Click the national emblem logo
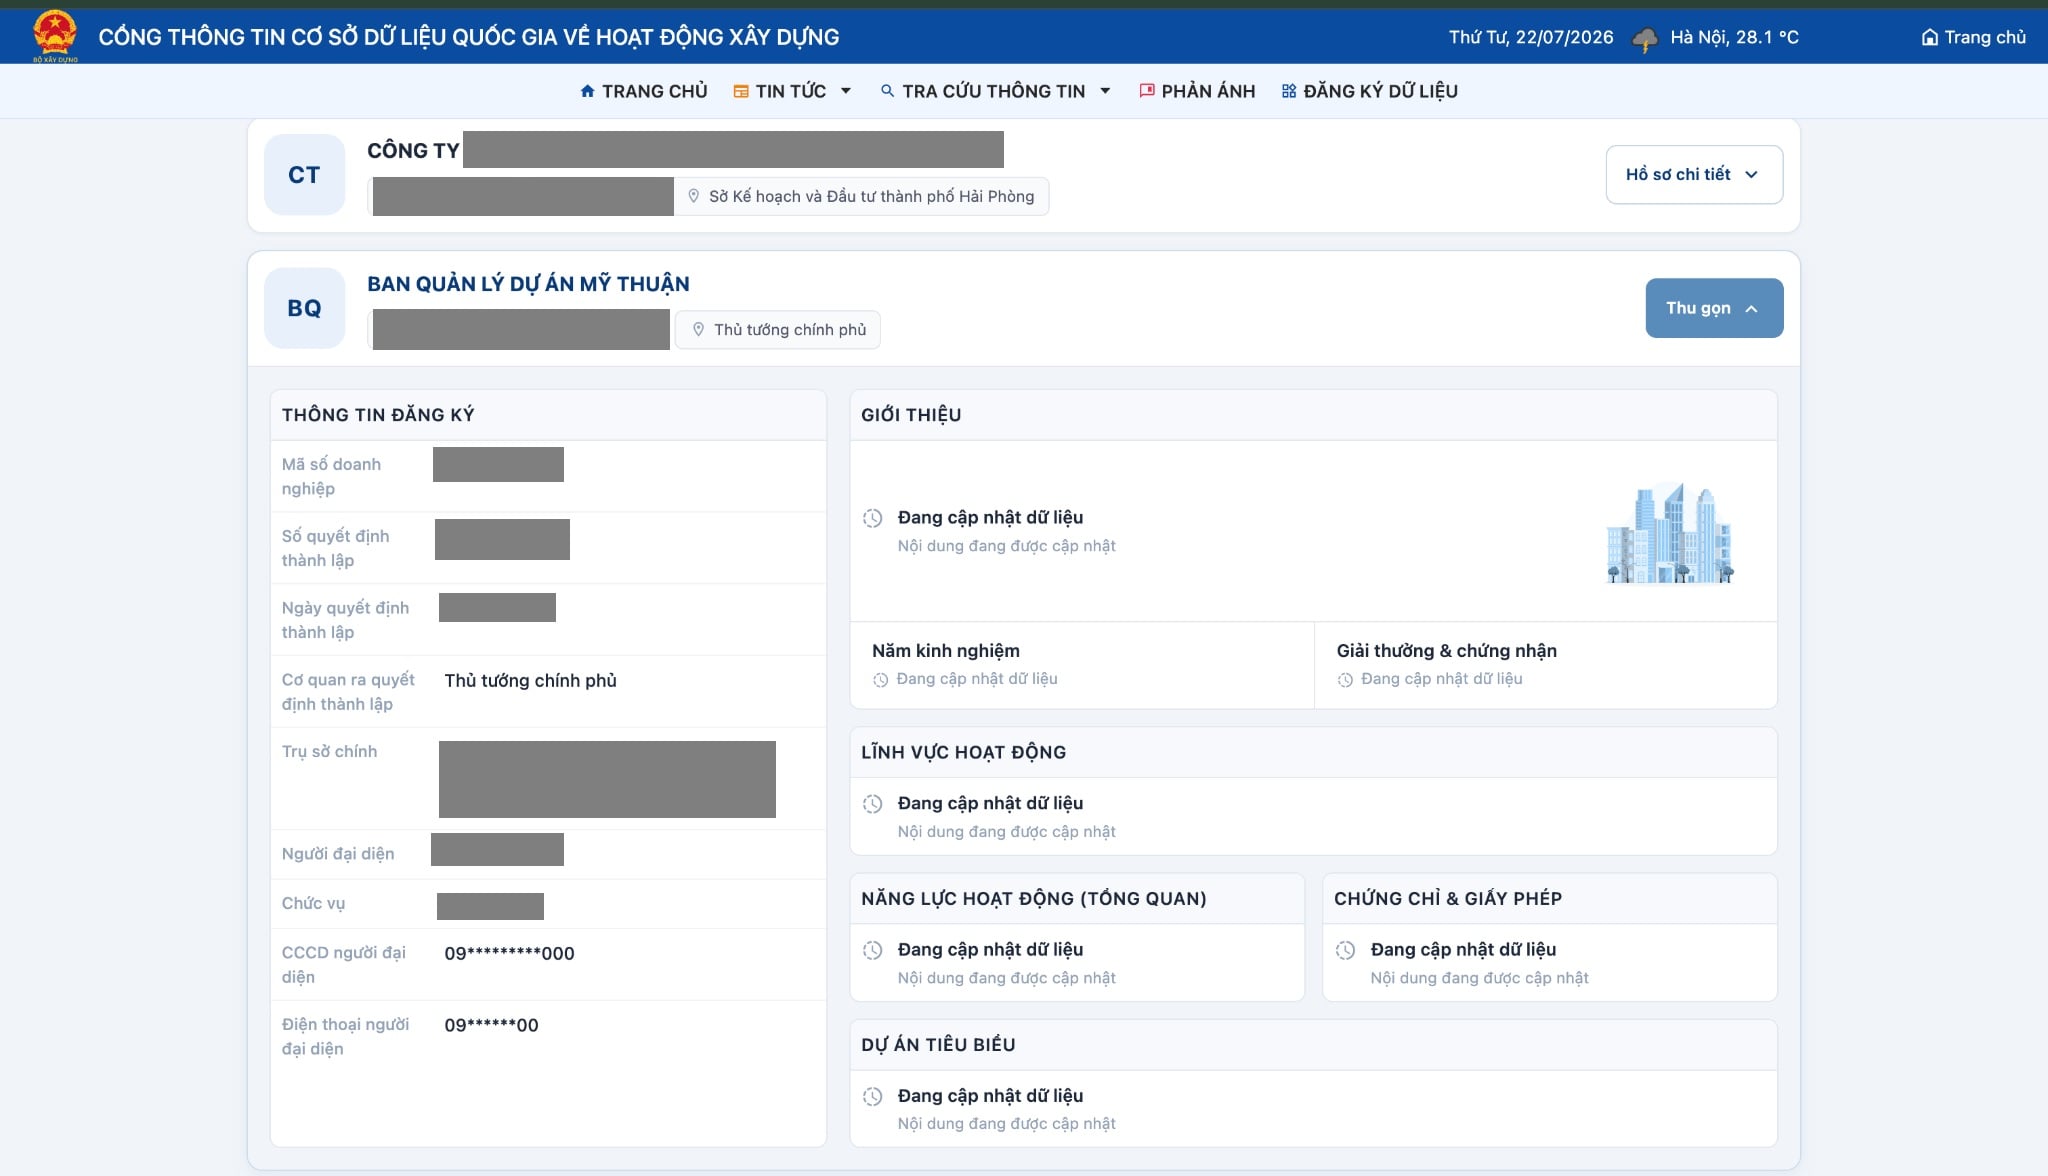This screenshot has height=1176, width=2048. click(x=55, y=35)
